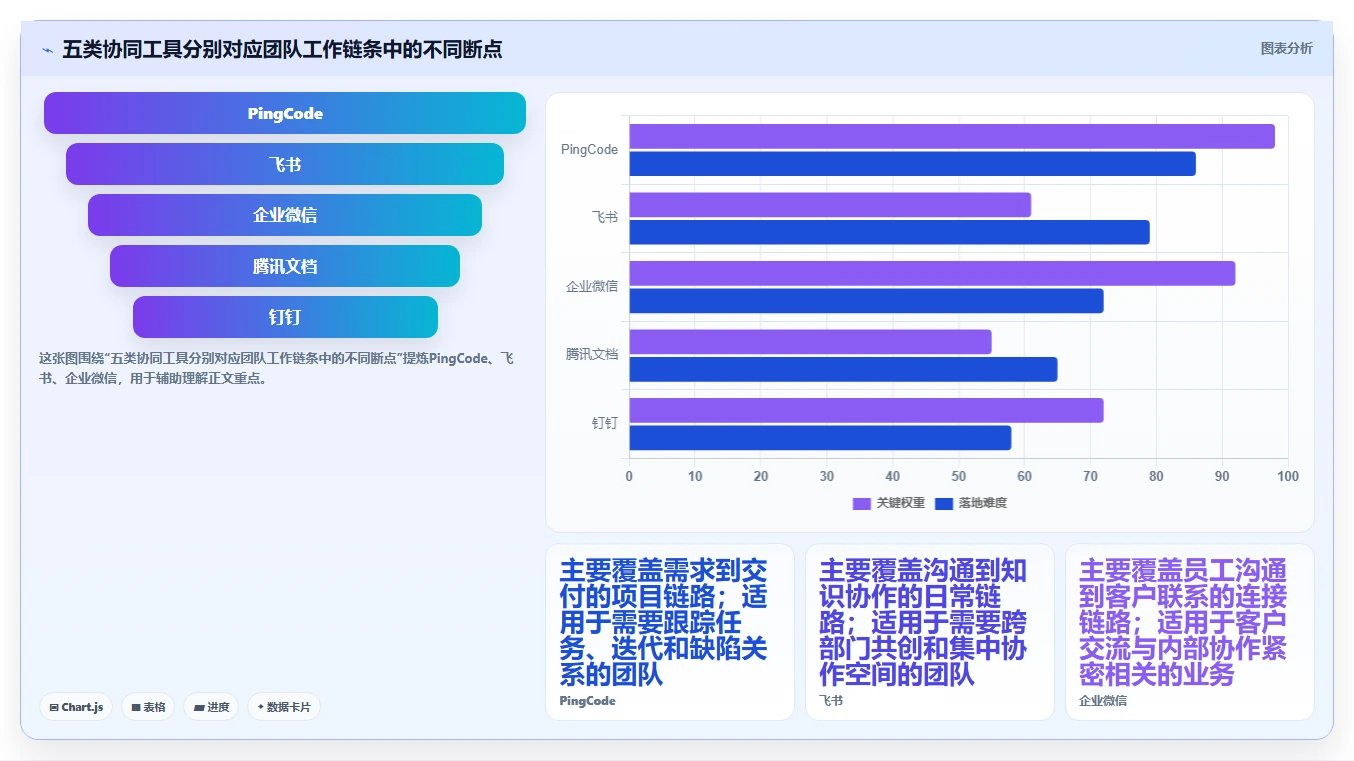The image size is (1354, 761).
Task: Click PingCode's purple 关键权重 bar
Action: point(952,136)
